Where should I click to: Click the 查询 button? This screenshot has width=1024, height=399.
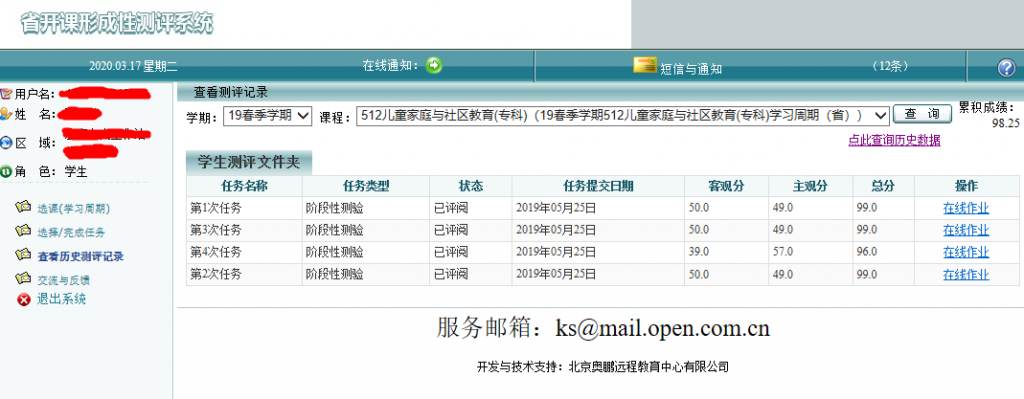922,114
